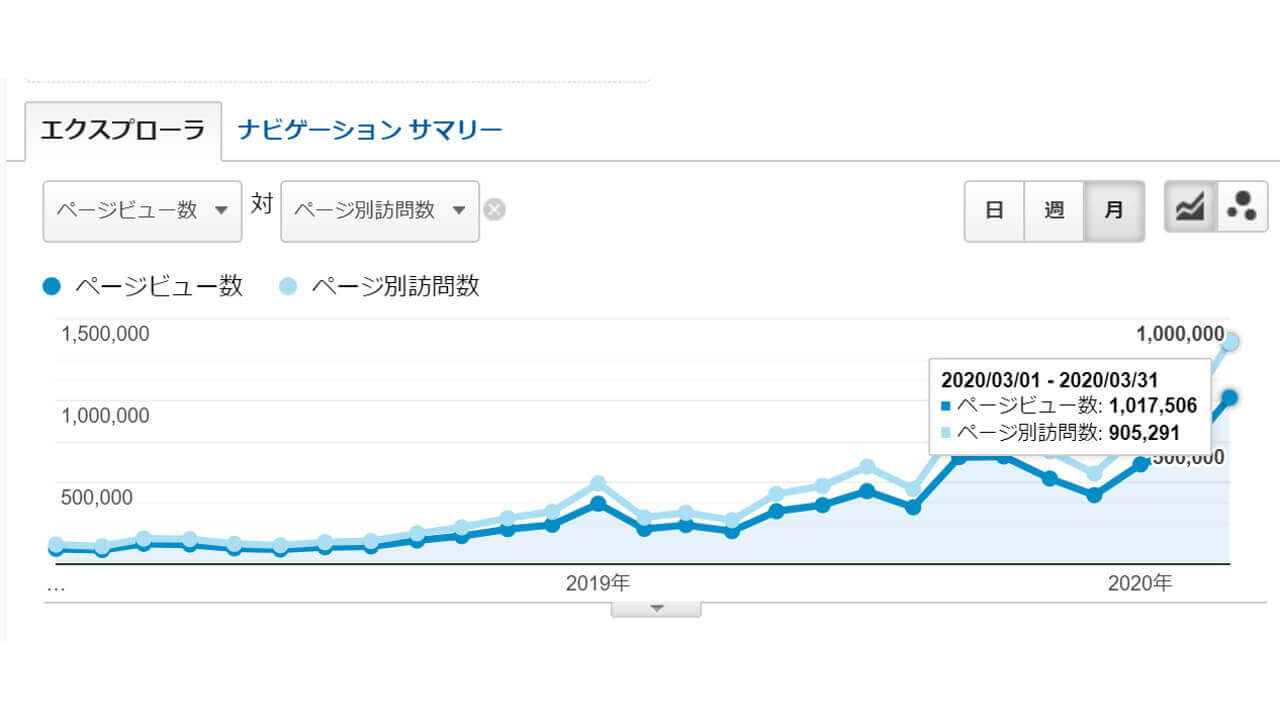Screen dimensions: 1280x720
Task: Open the ページ別訪問数 metric dropdown
Action: (380, 211)
